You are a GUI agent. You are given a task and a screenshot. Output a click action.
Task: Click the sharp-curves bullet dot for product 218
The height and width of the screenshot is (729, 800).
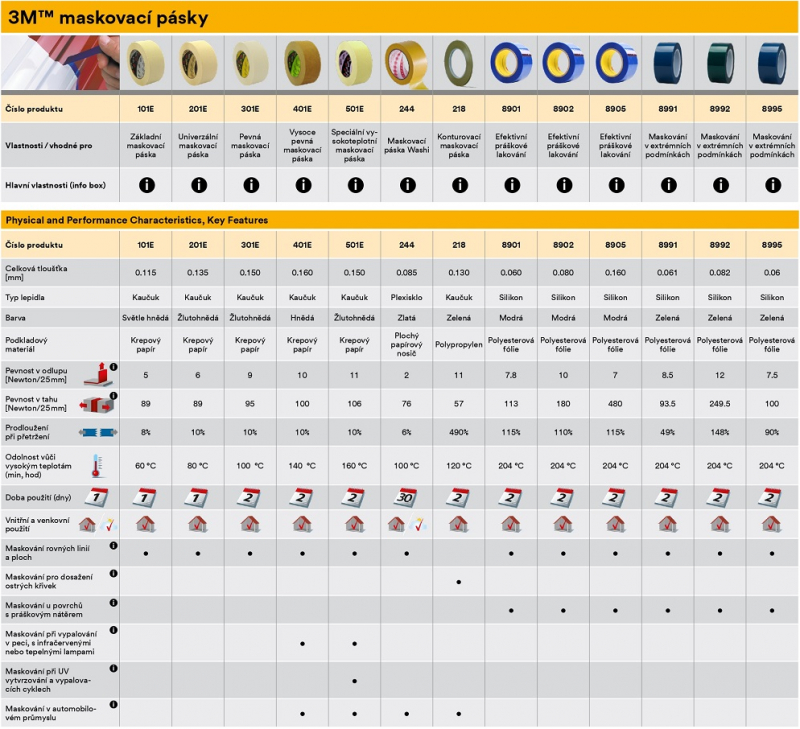pos(459,582)
